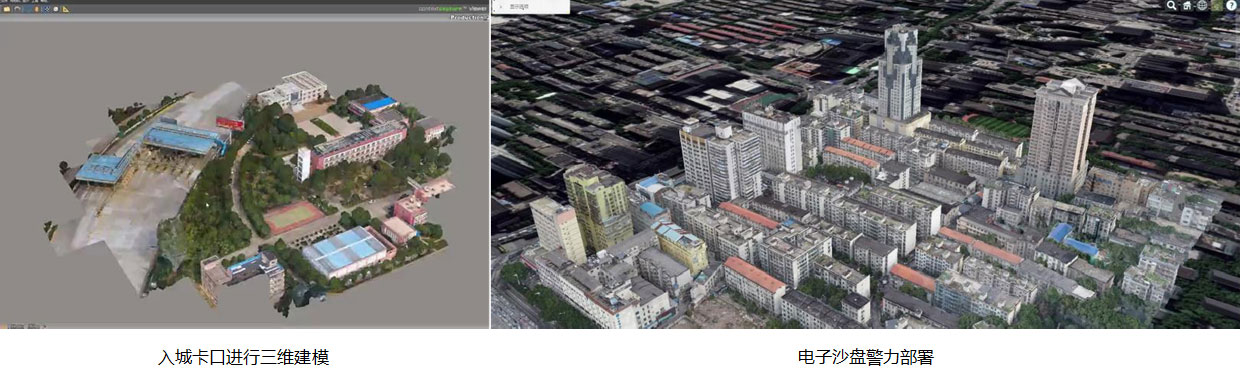
Task: Click the white tab at map top-left
Action: pyautogui.click(x=530, y=6)
